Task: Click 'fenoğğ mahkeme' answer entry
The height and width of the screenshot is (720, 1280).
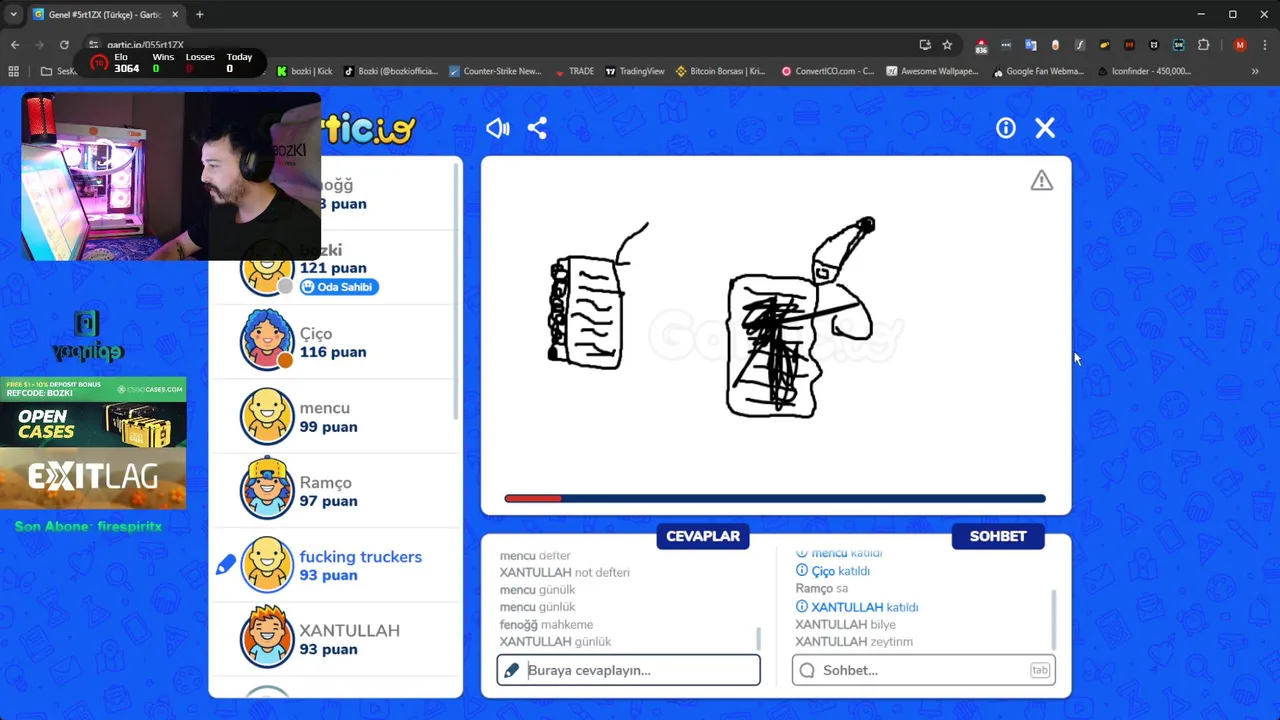Action: click(x=546, y=625)
